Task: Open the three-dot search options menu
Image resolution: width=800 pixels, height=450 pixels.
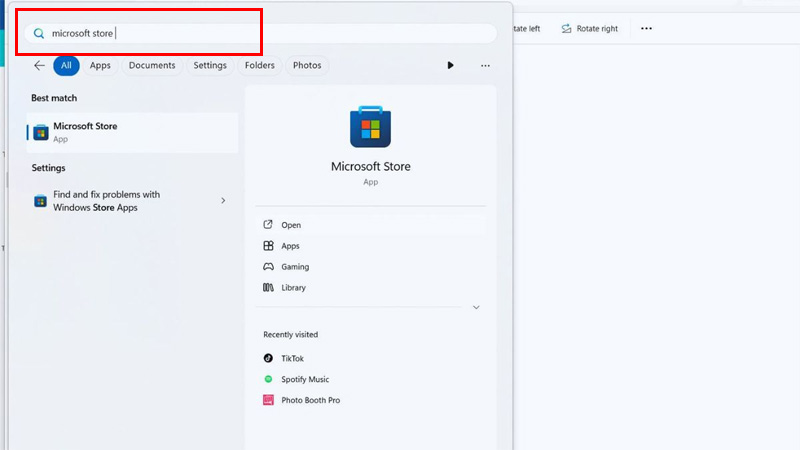Action: coord(485,65)
